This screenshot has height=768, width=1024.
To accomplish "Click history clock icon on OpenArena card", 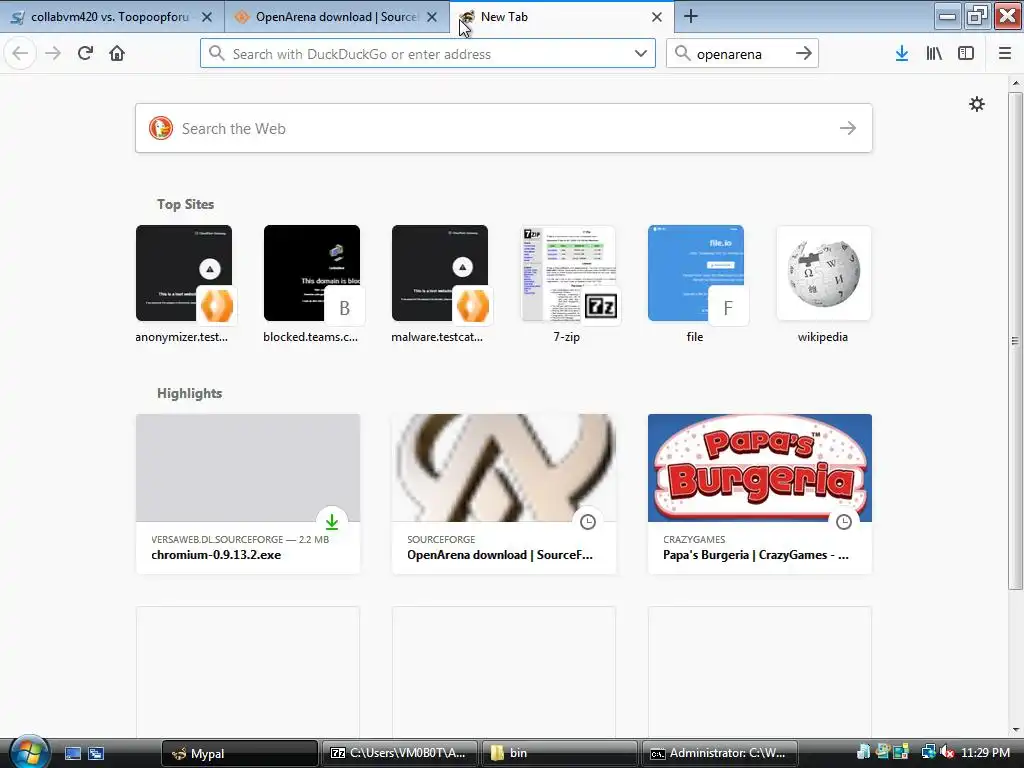I will click(588, 521).
